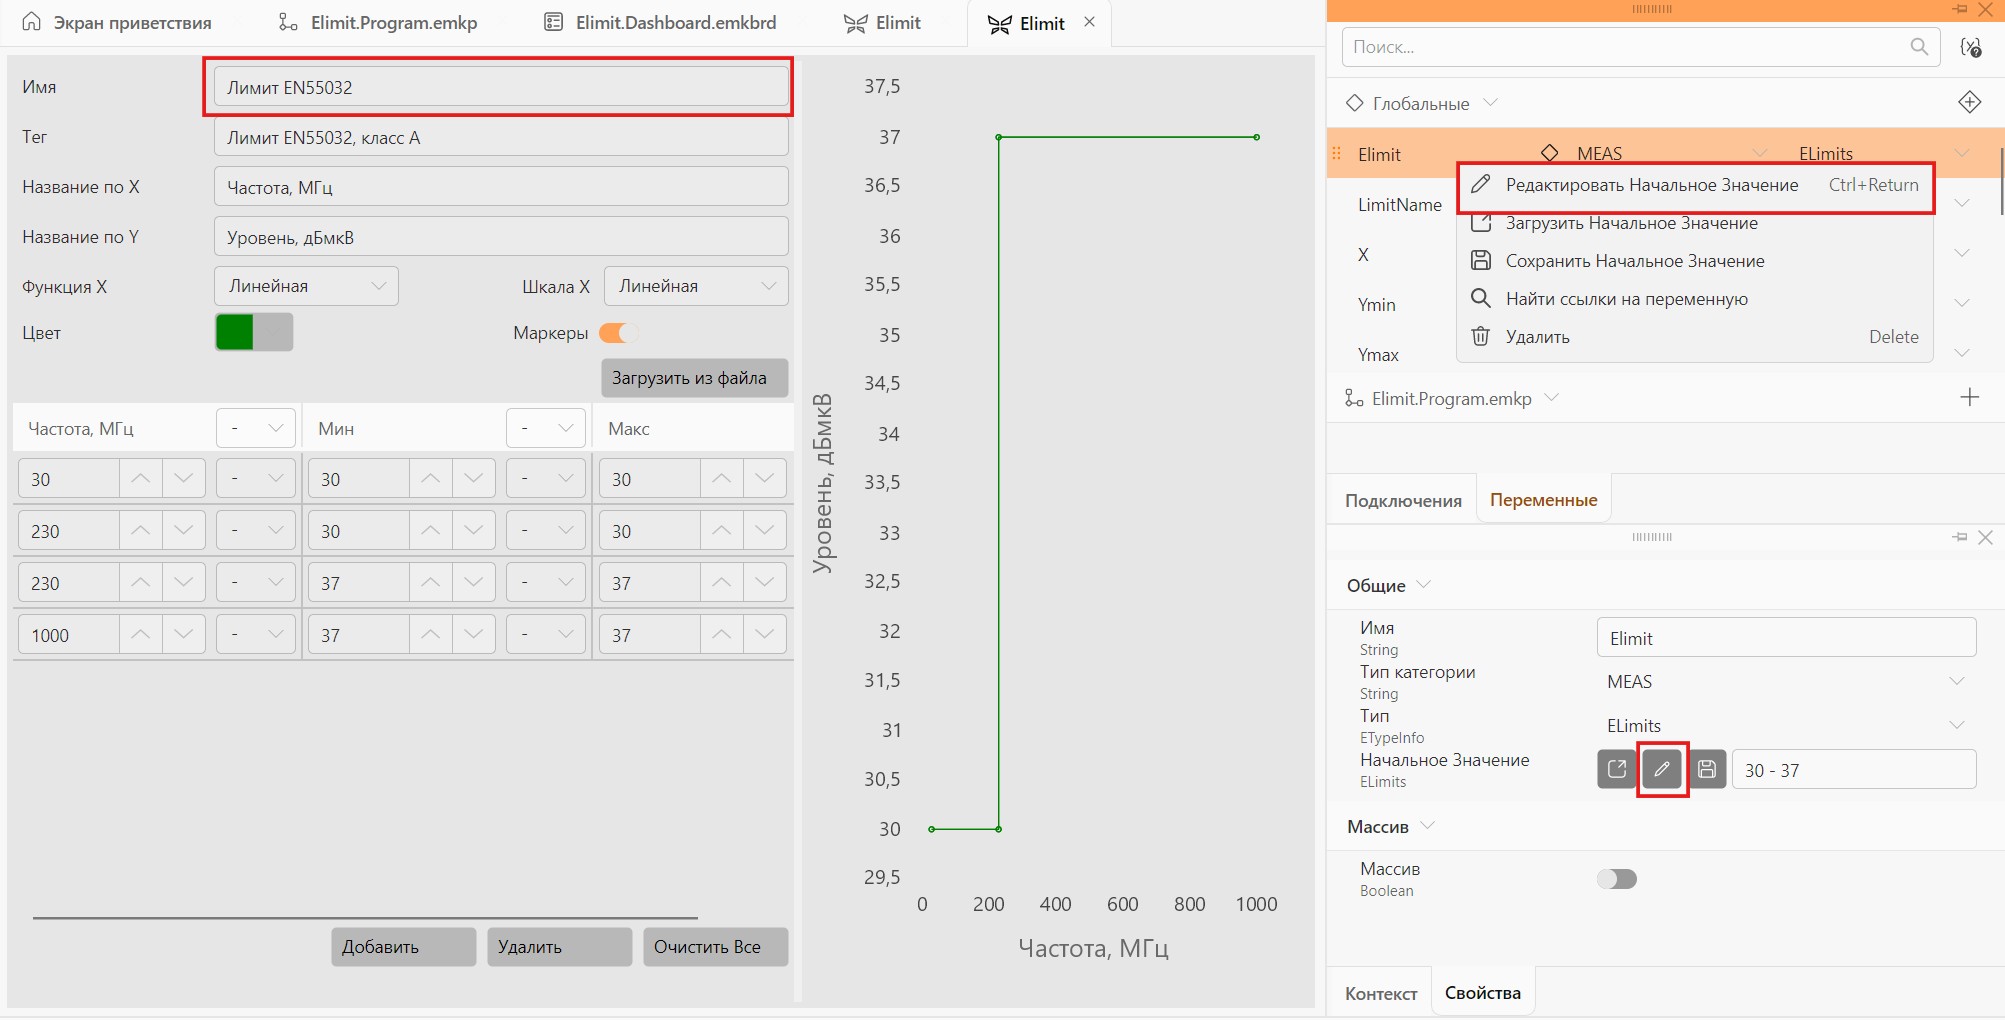Enable the Массив boolean toggle
2005x1020 pixels.
1616,879
